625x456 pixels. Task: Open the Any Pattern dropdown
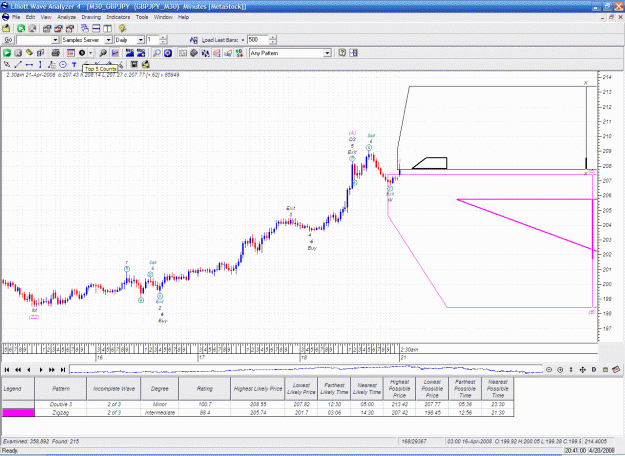coord(327,53)
